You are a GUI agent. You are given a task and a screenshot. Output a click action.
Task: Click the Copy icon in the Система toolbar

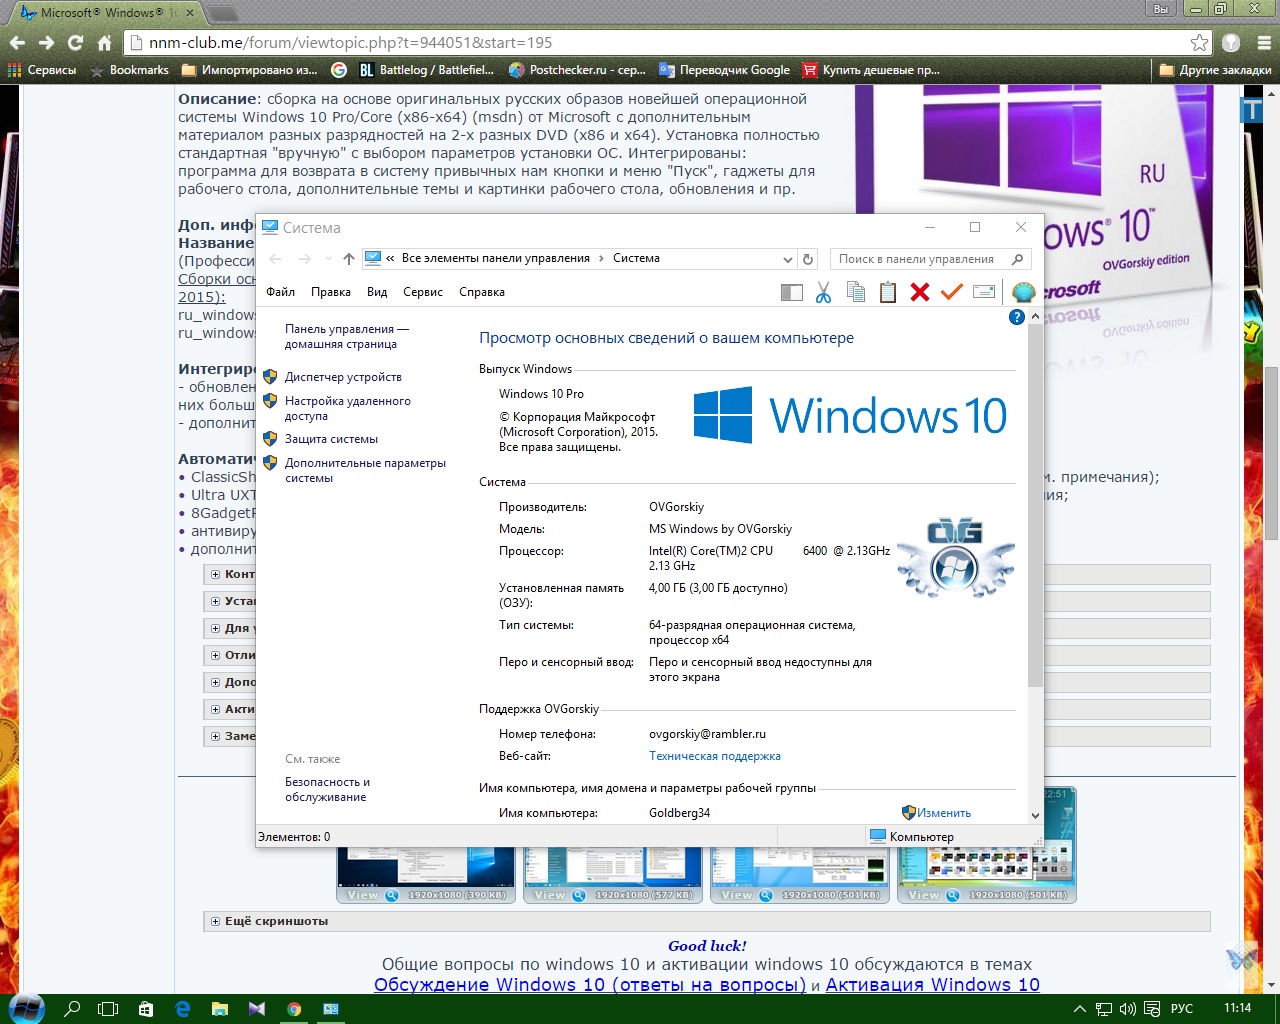tap(856, 292)
